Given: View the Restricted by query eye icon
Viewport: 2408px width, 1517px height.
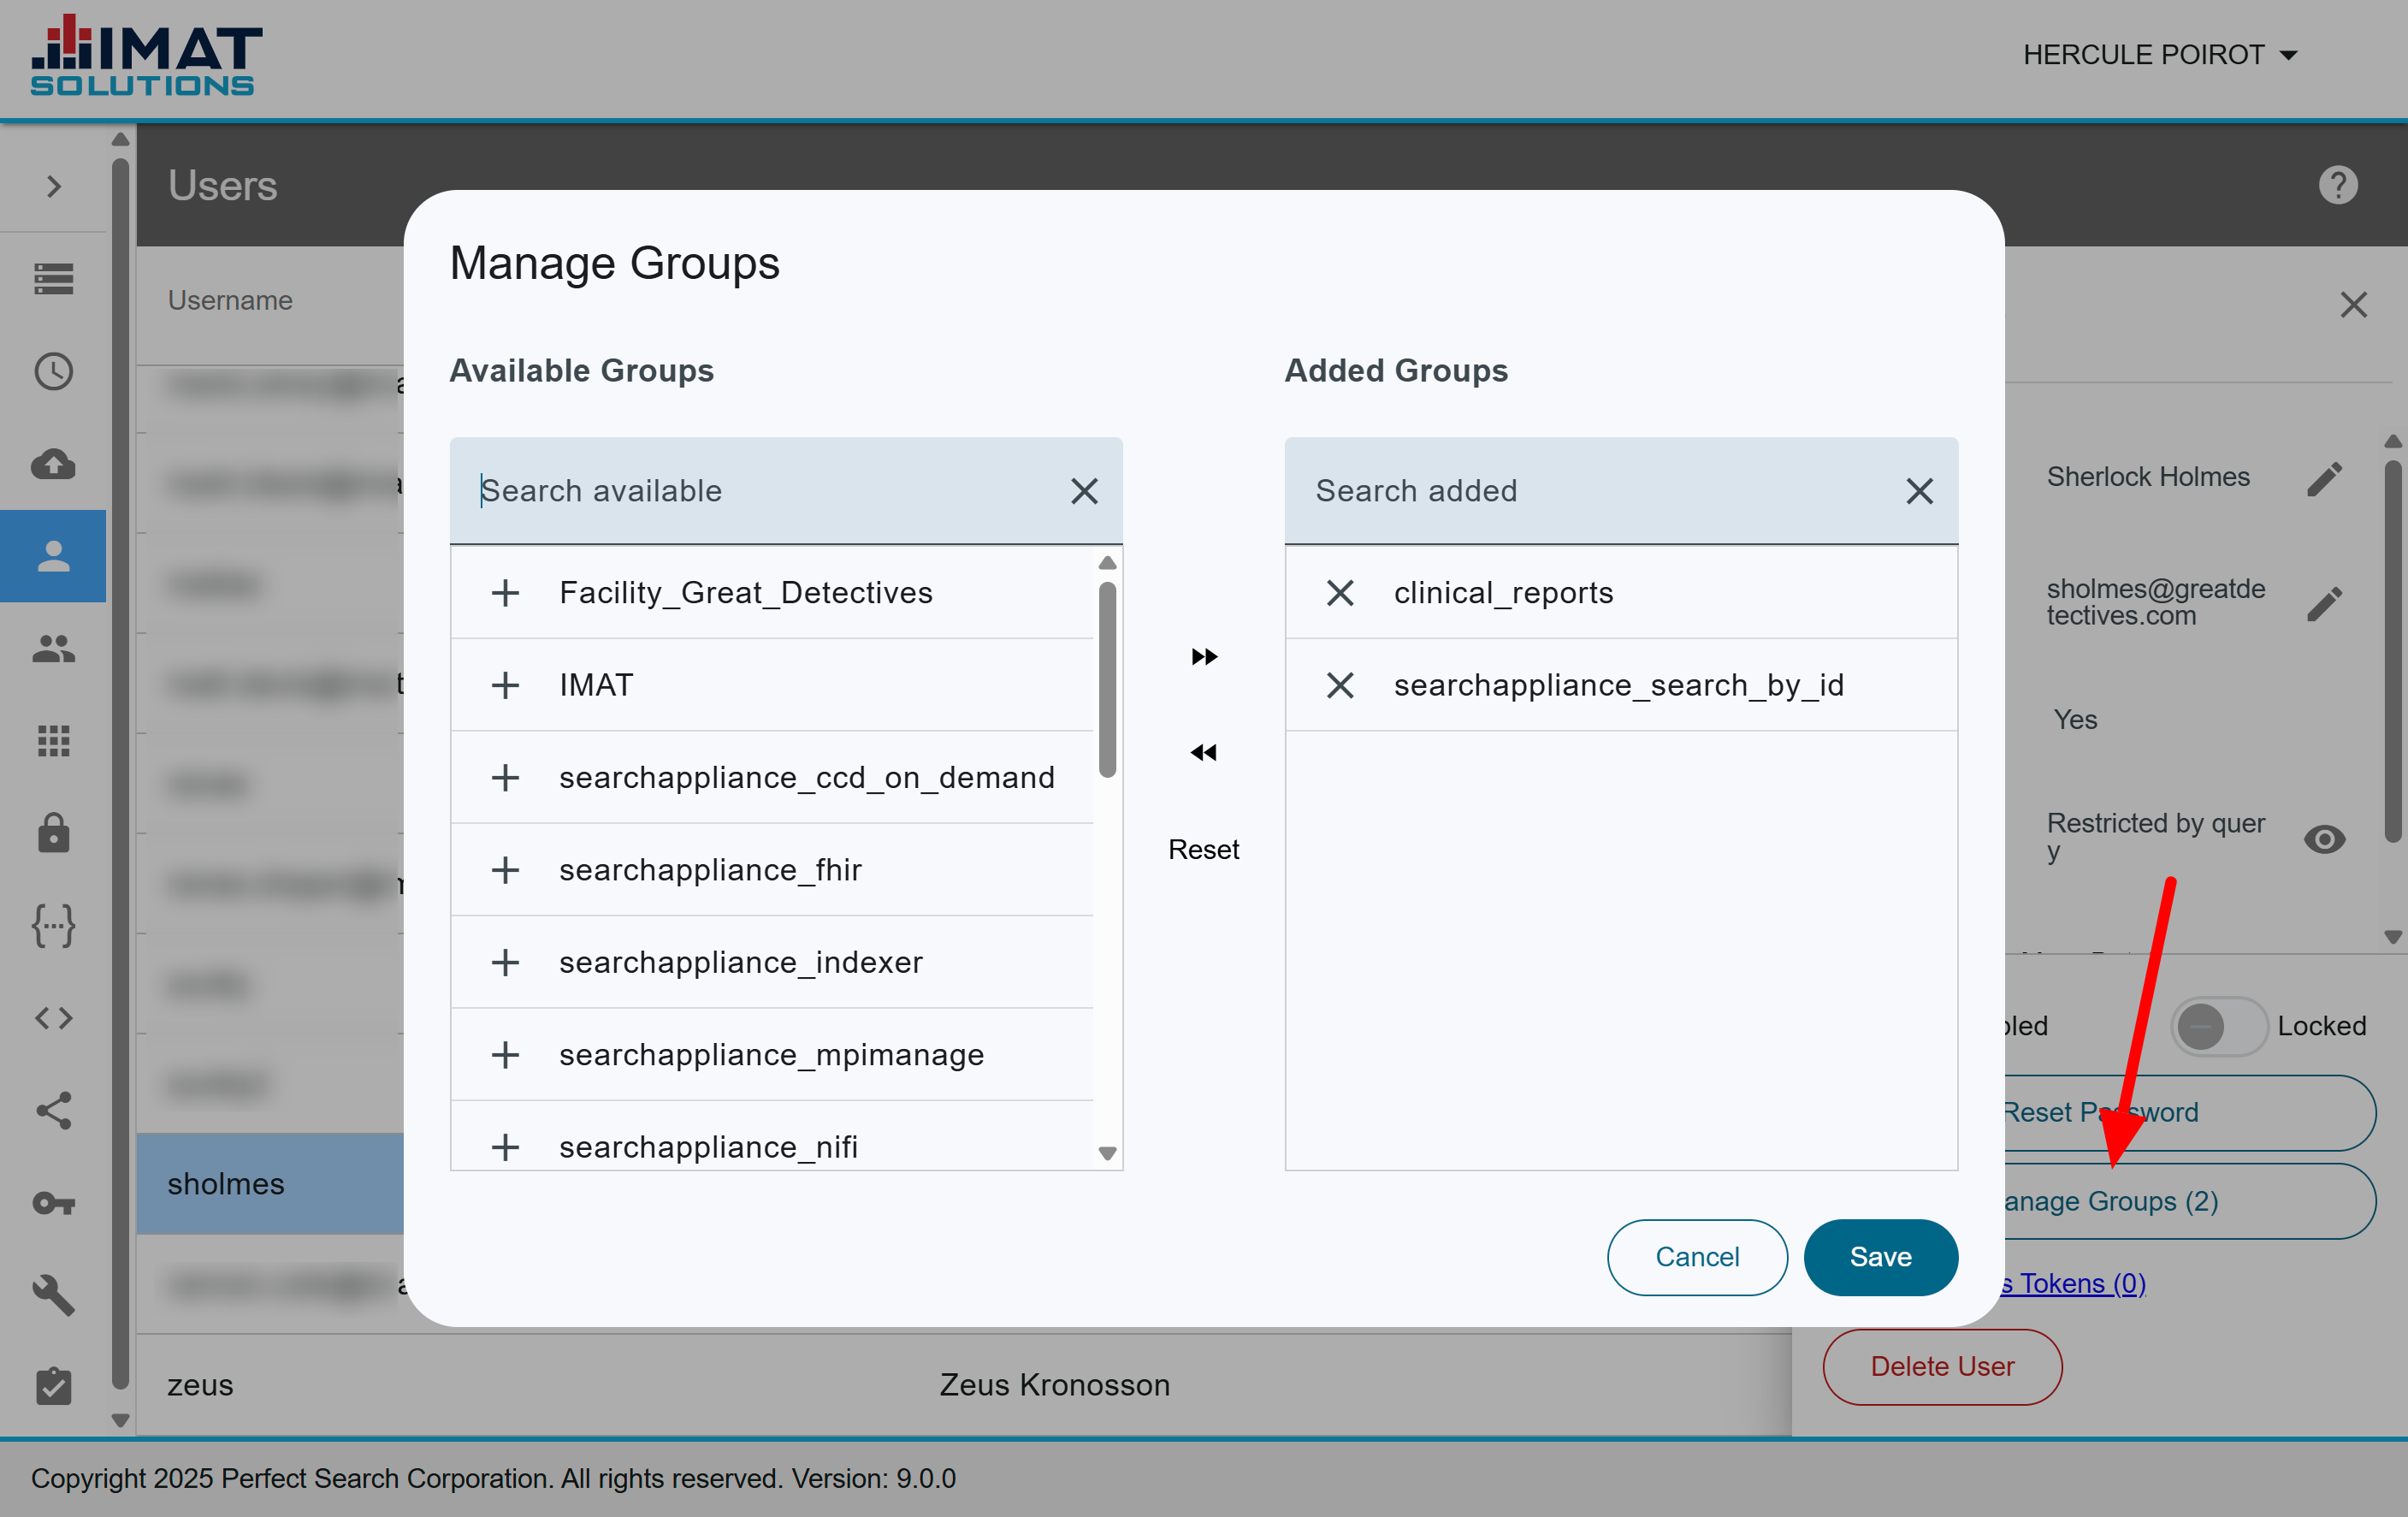Looking at the screenshot, I should (x=2325, y=839).
